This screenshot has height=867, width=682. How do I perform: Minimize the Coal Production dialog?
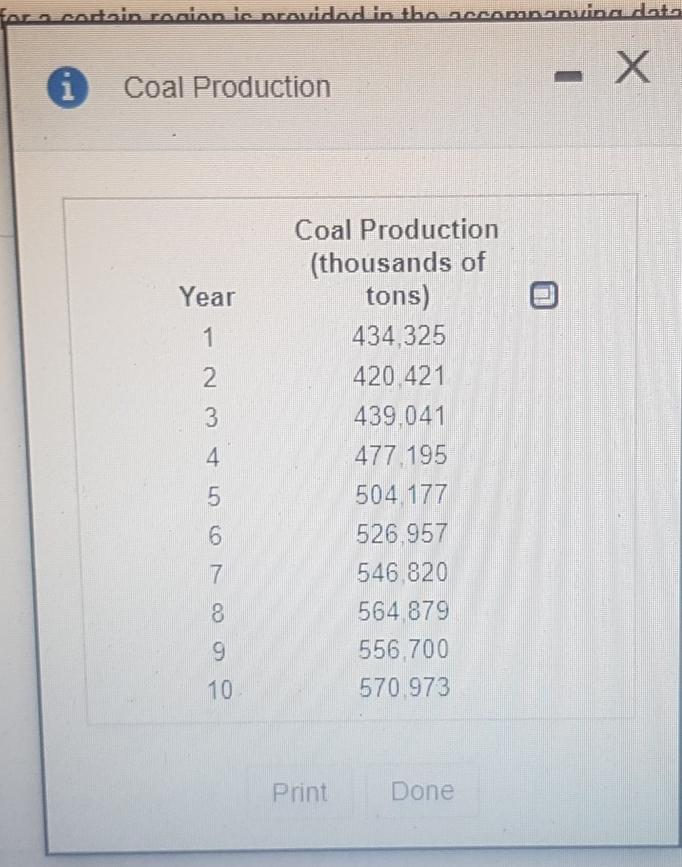pyautogui.click(x=569, y=77)
